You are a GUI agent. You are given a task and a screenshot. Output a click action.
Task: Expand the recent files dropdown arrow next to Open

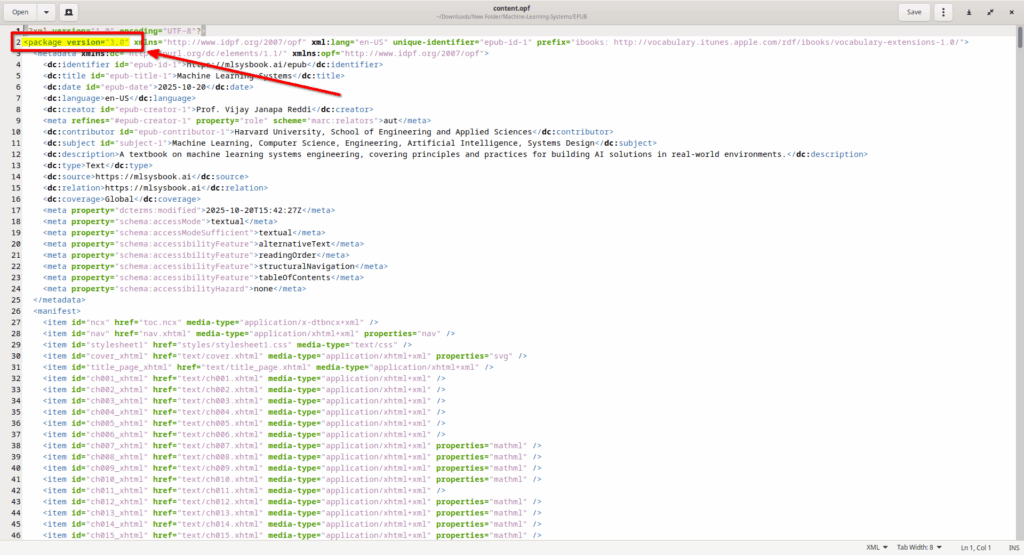point(46,12)
